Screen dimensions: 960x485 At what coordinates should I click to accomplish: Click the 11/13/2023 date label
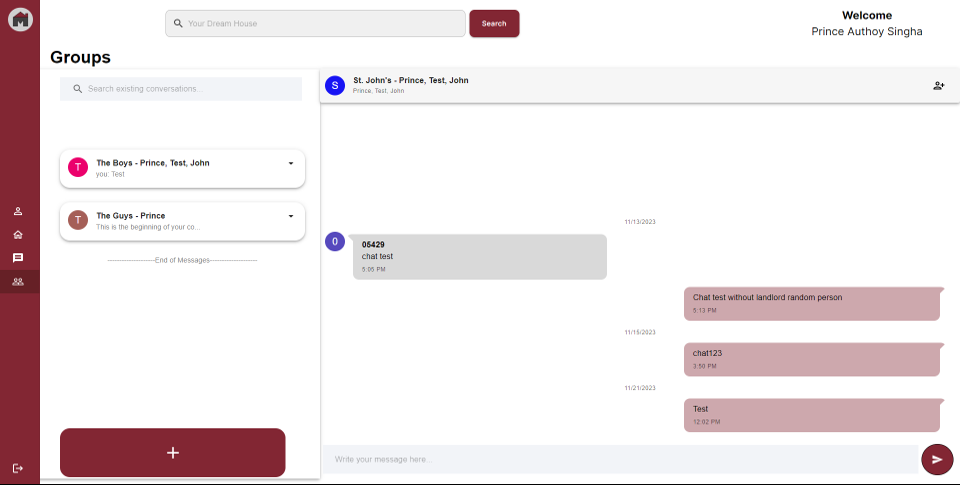[640, 222]
